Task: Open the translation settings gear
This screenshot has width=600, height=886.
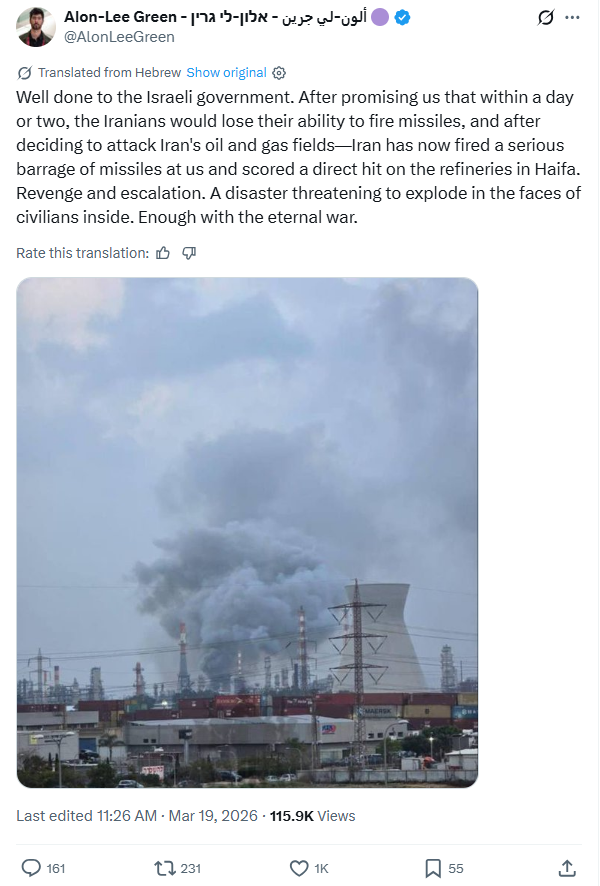Action: [280, 73]
